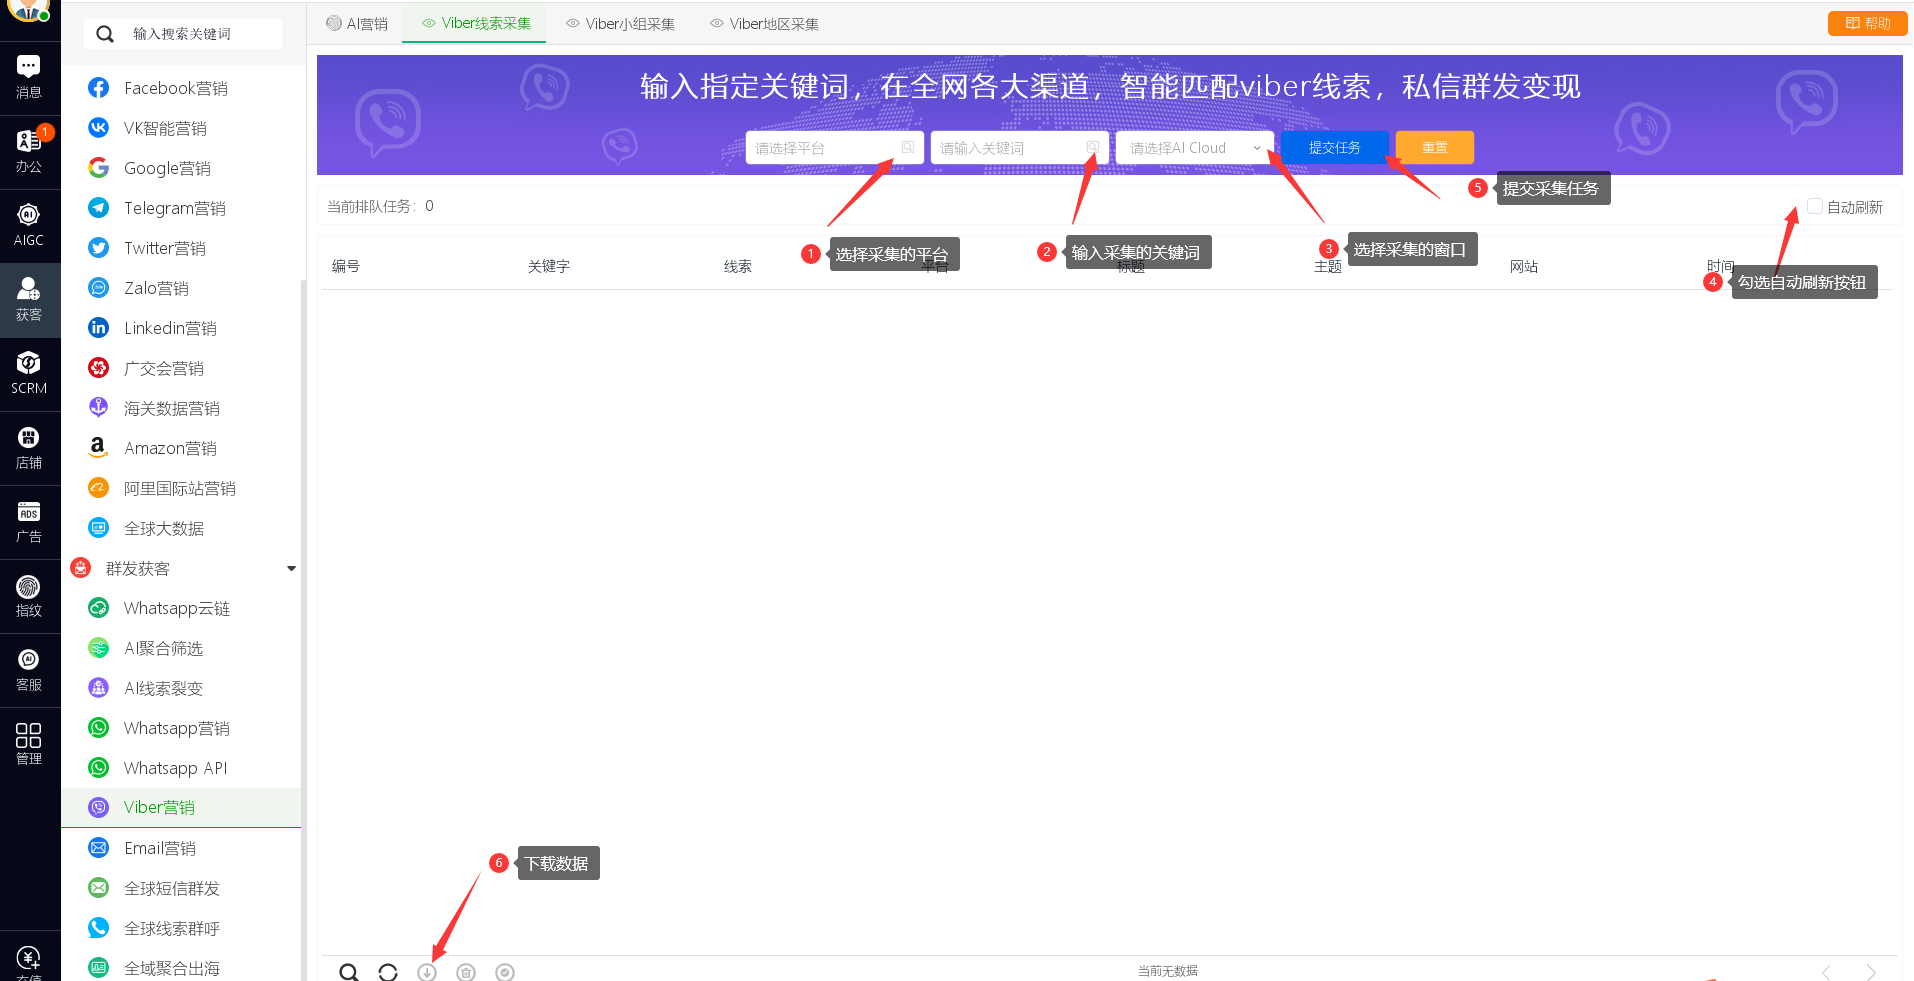Click the 网站 column header
This screenshot has height=981, width=1914.
coord(1524,266)
